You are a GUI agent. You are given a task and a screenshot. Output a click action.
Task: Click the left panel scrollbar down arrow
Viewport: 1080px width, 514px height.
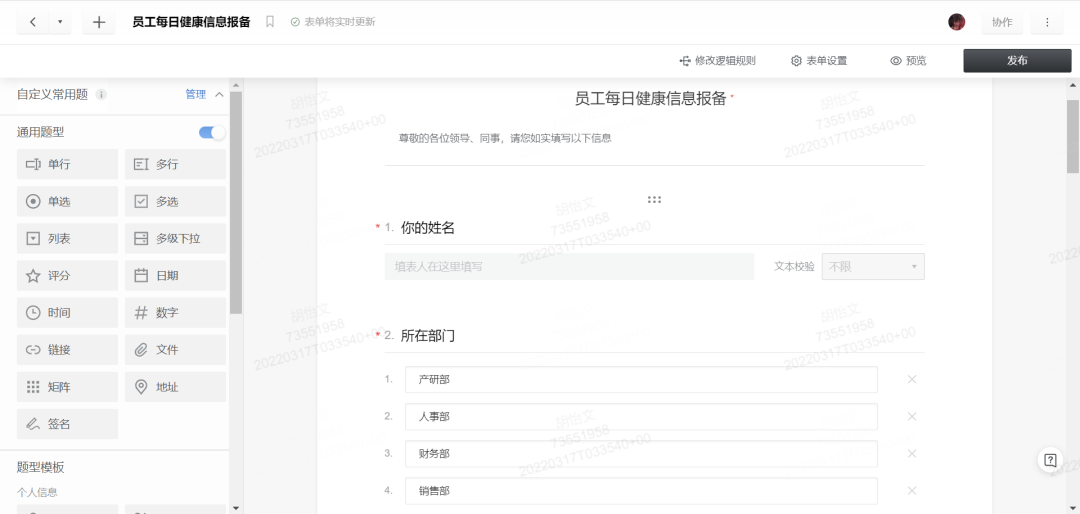click(x=236, y=508)
